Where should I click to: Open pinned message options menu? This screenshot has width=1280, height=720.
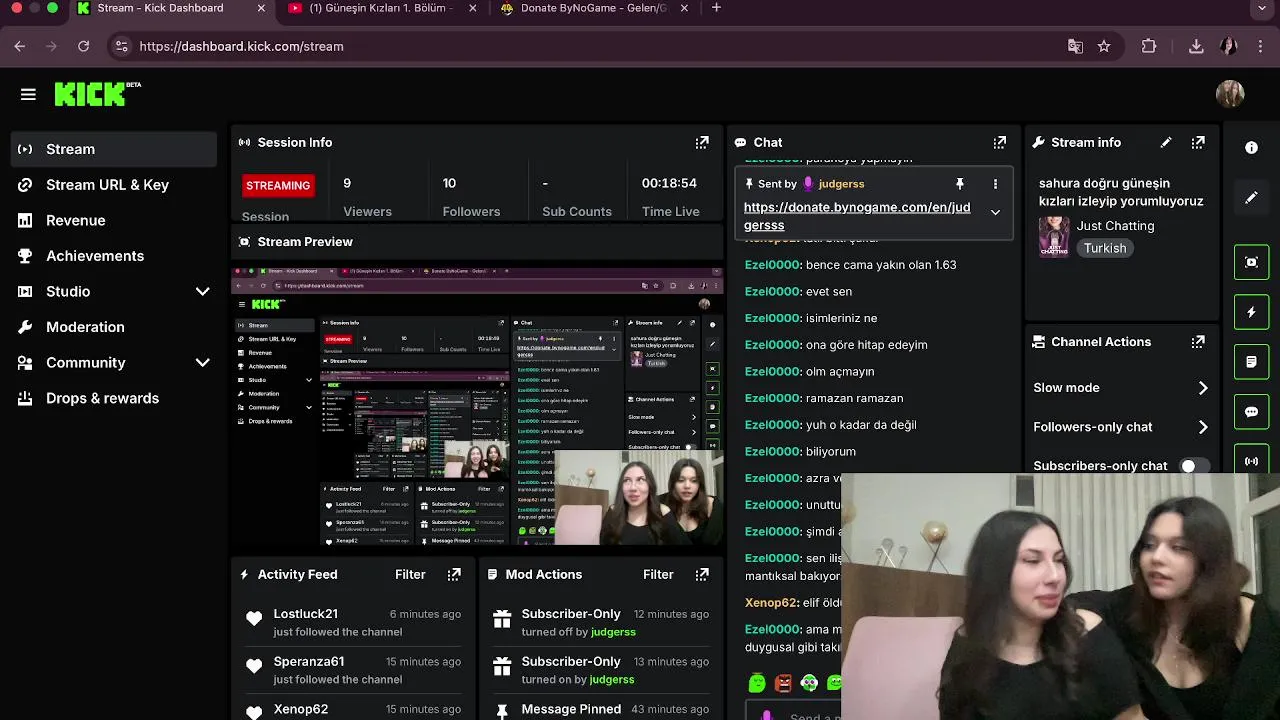click(x=995, y=184)
